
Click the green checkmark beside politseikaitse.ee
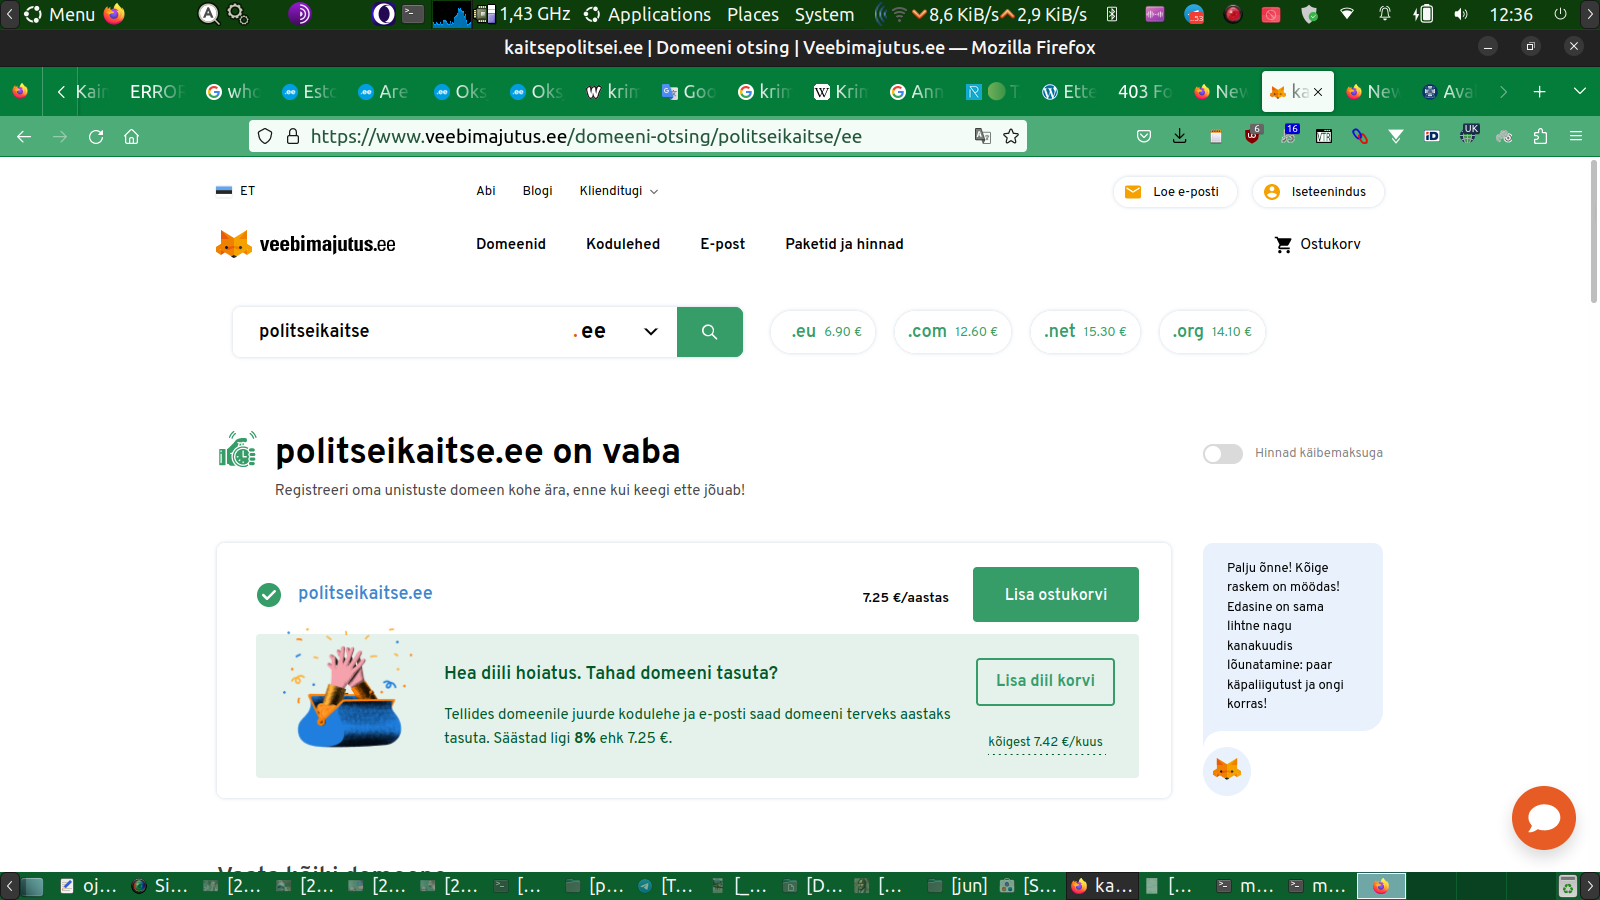(269, 595)
